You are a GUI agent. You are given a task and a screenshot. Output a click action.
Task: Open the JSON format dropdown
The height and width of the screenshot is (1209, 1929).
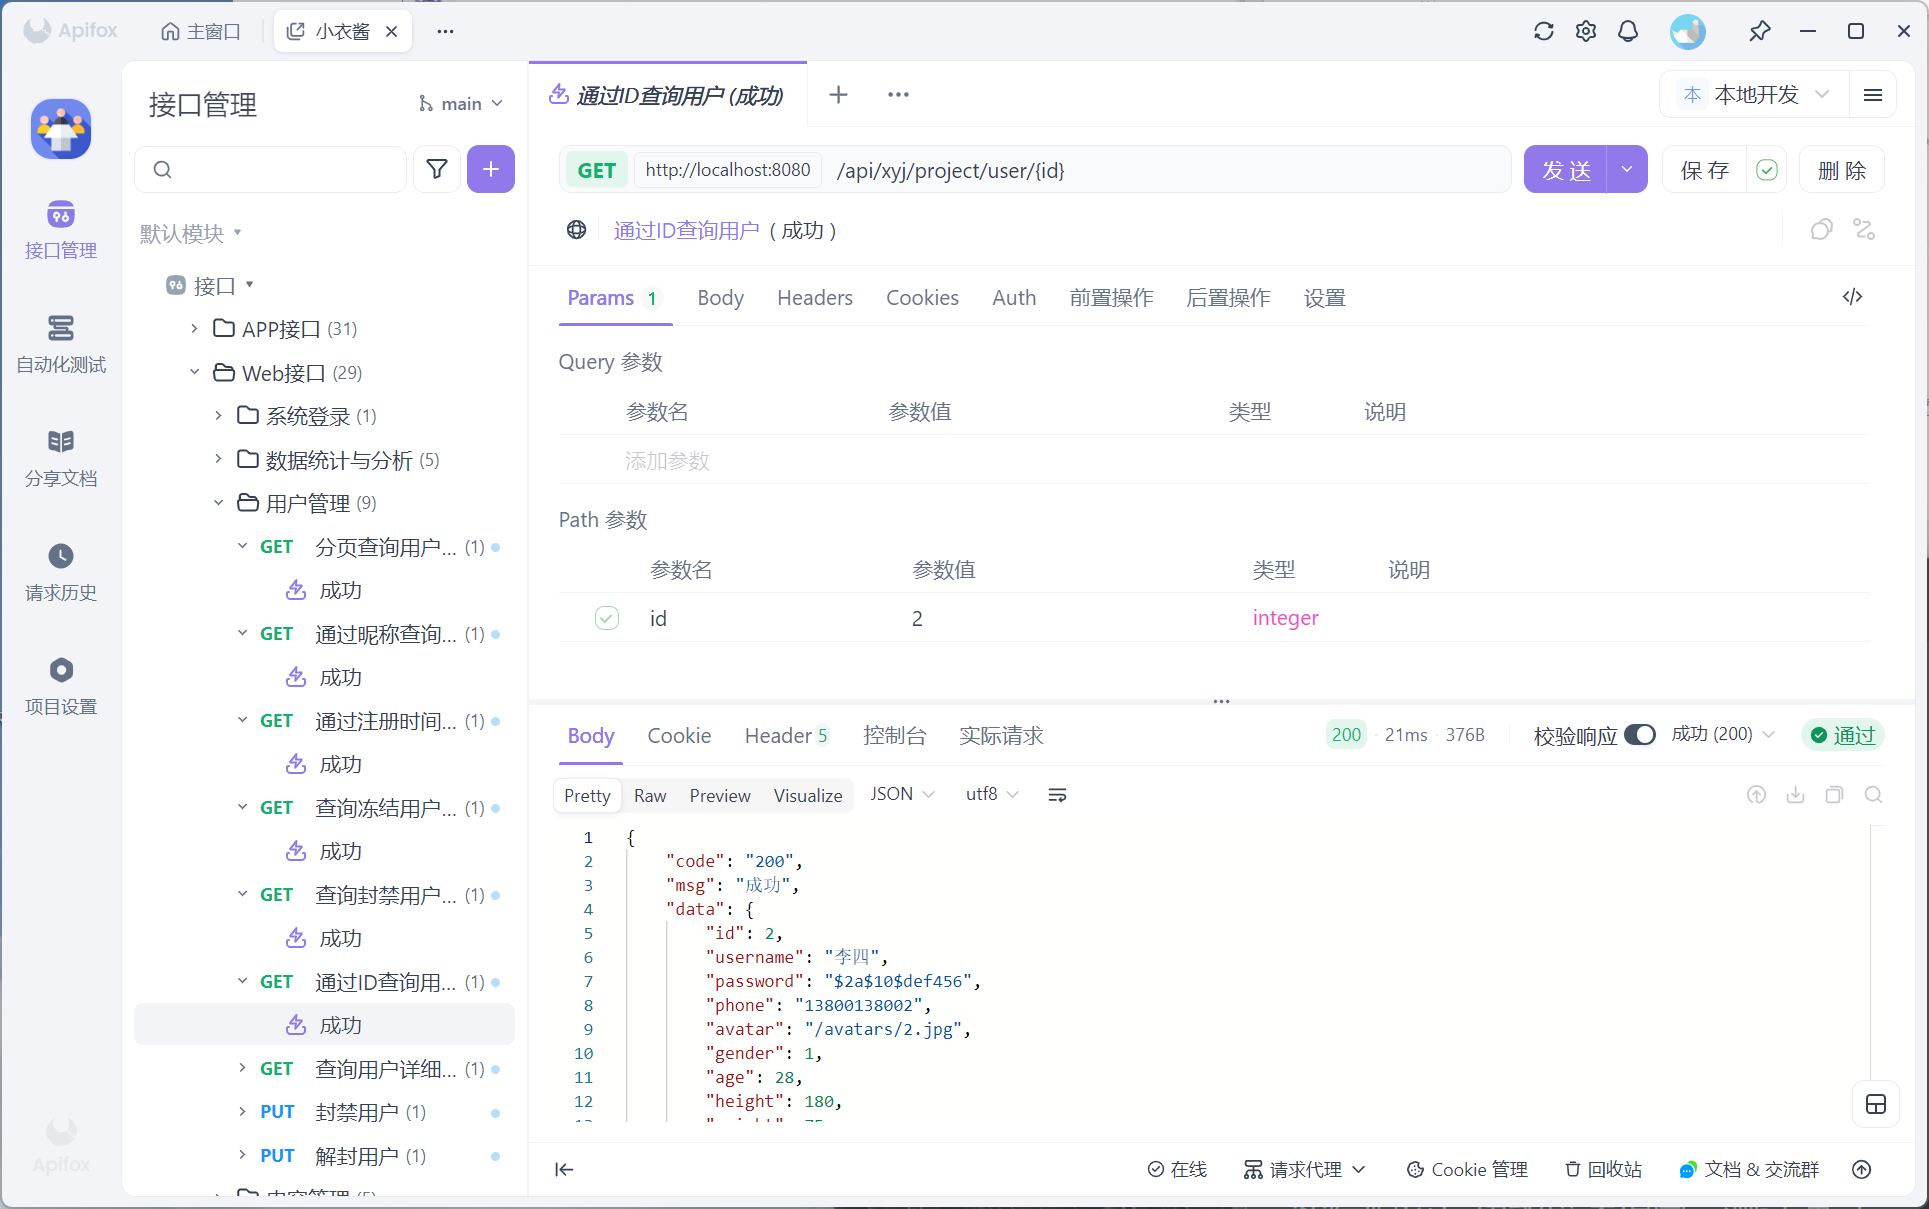click(901, 794)
